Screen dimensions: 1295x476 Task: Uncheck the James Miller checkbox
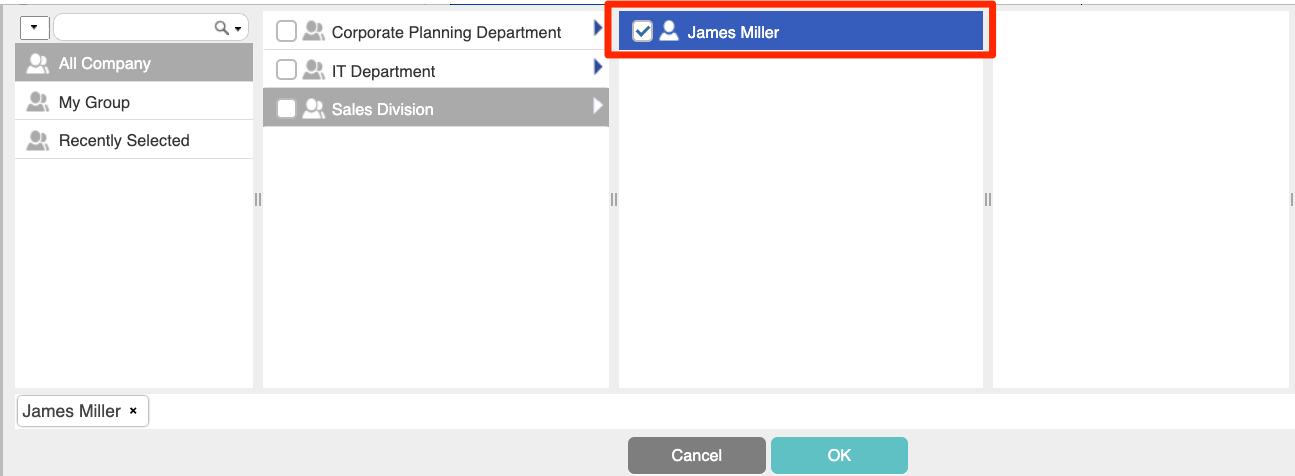[x=643, y=32]
